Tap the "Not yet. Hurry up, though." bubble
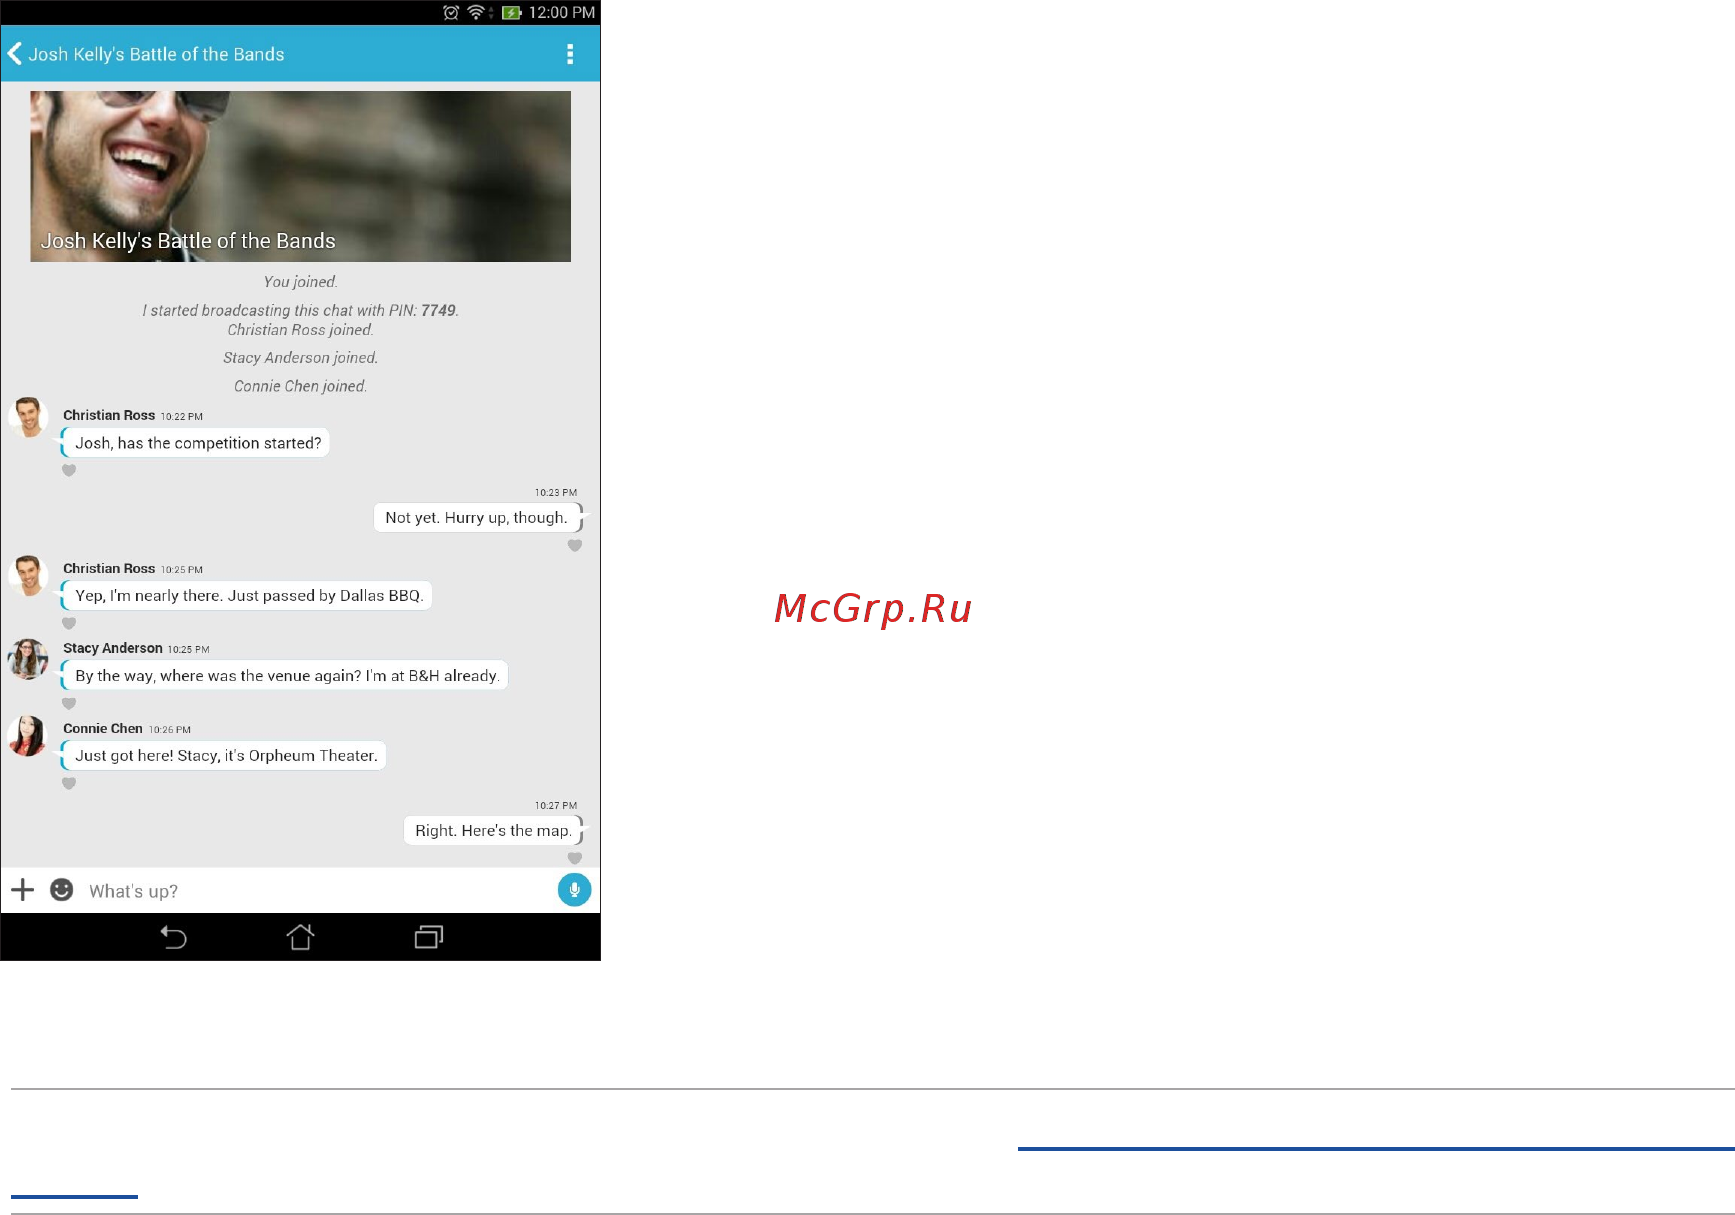This screenshot has width=1735, height=1215. pos(478,517)
